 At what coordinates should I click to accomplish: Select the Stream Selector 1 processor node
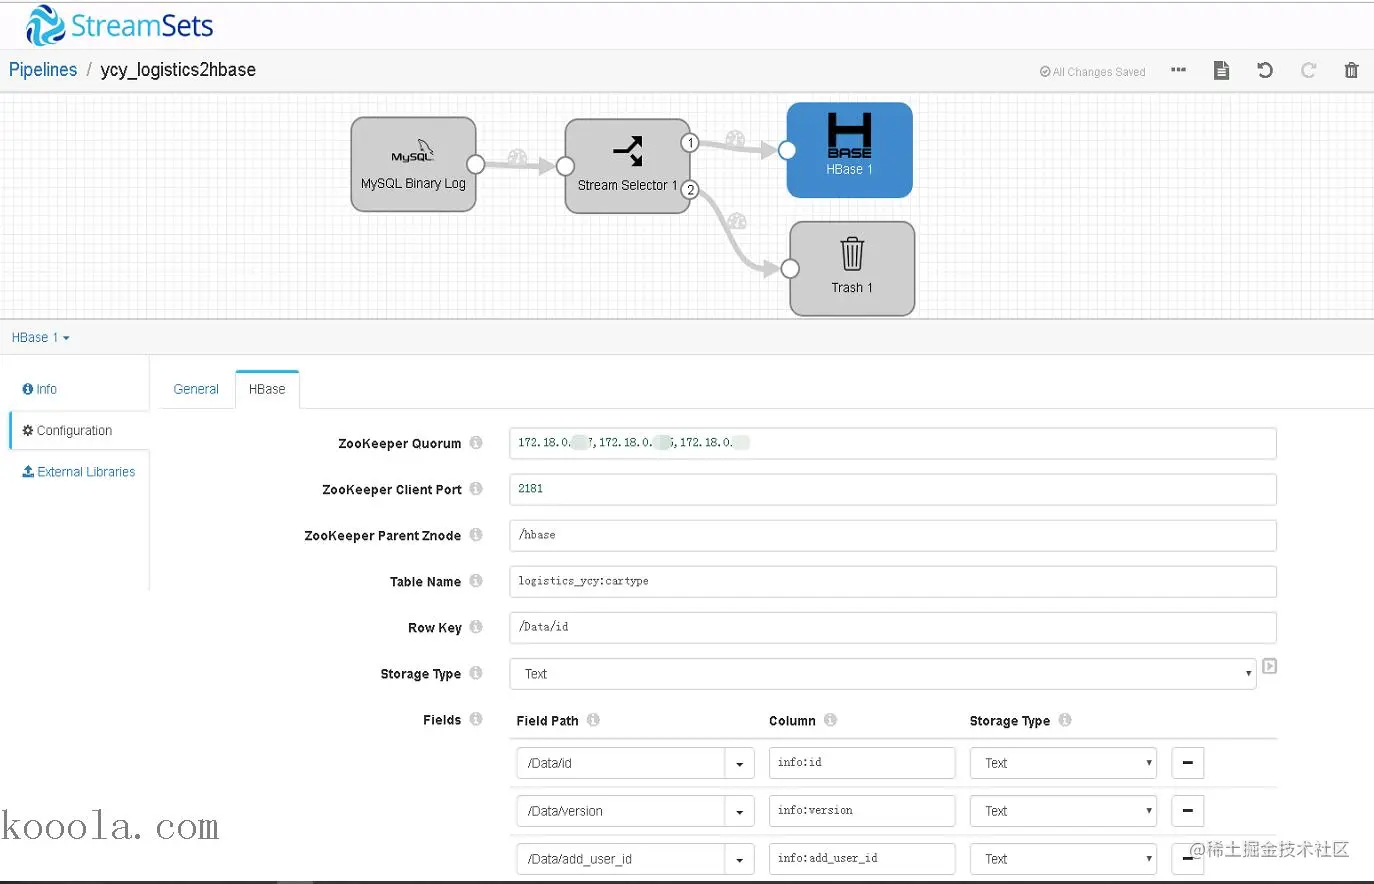[x=627, y=166]
